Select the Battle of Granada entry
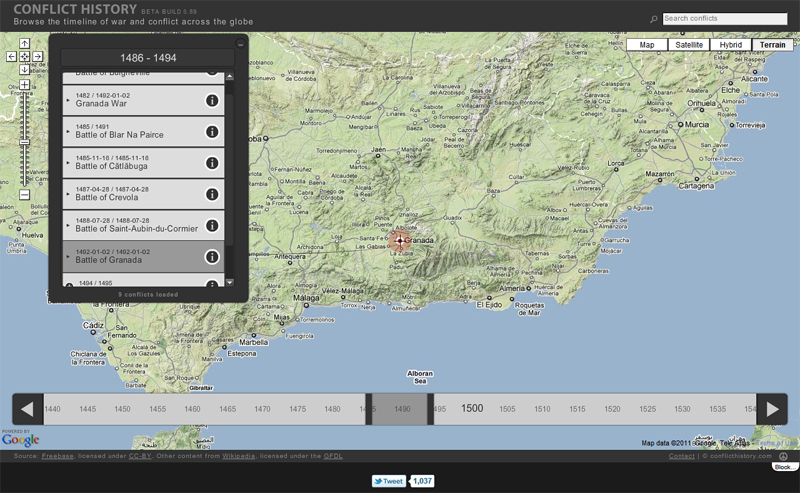Viewport: 800px width, 493px height. tap(143, 256)
